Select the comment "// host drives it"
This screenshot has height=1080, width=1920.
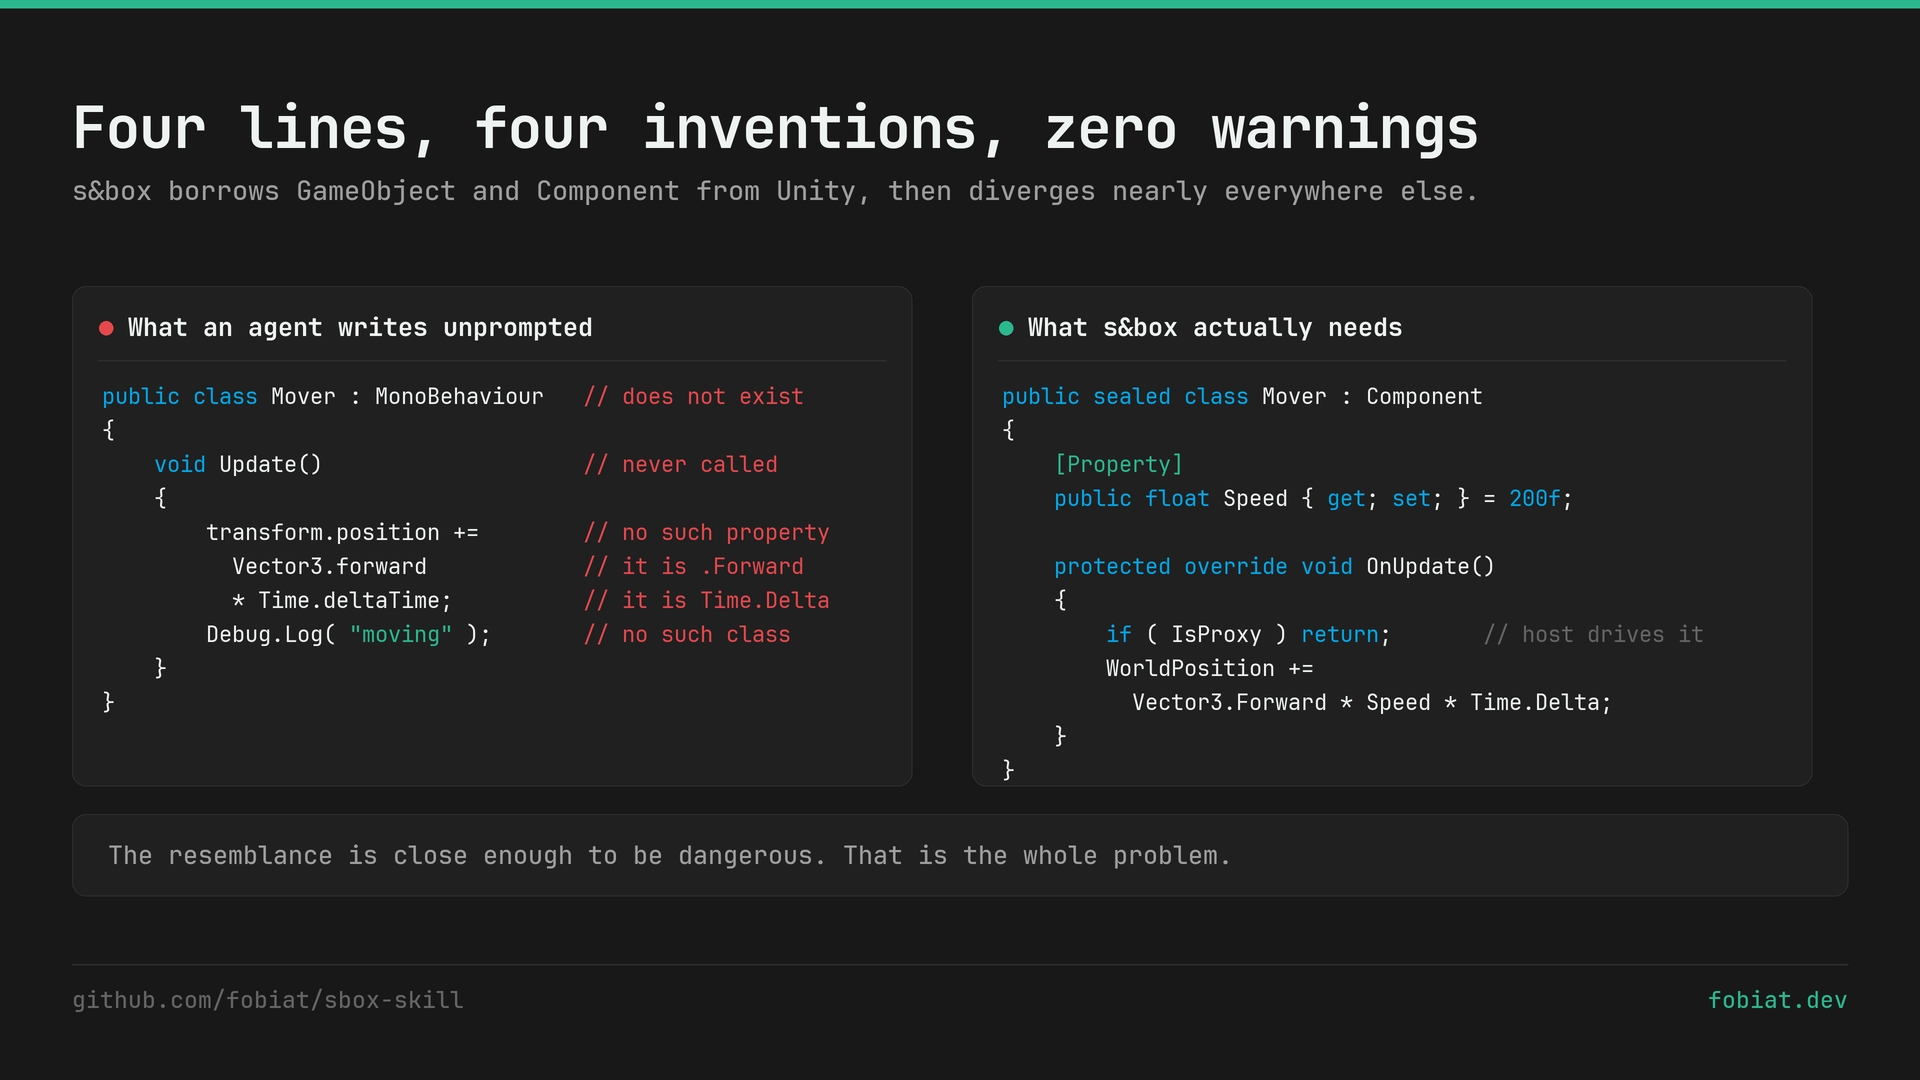tap(1593, 635)
